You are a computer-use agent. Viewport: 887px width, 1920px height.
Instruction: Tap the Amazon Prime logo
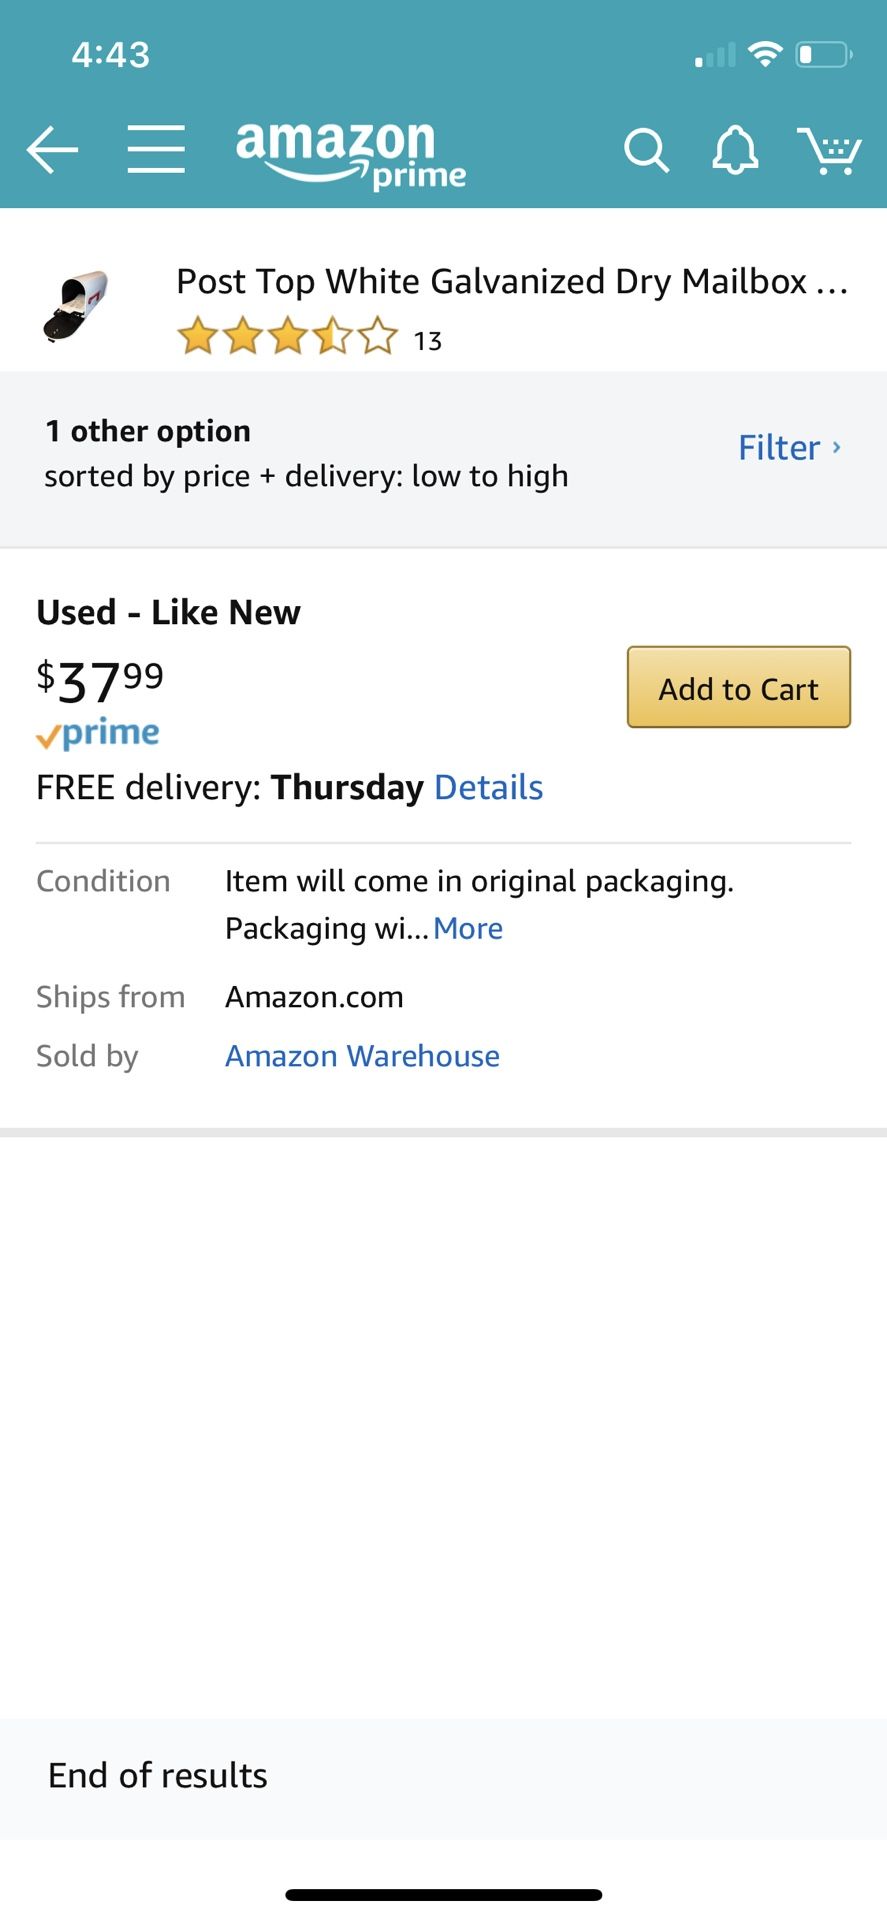[351, 152]
